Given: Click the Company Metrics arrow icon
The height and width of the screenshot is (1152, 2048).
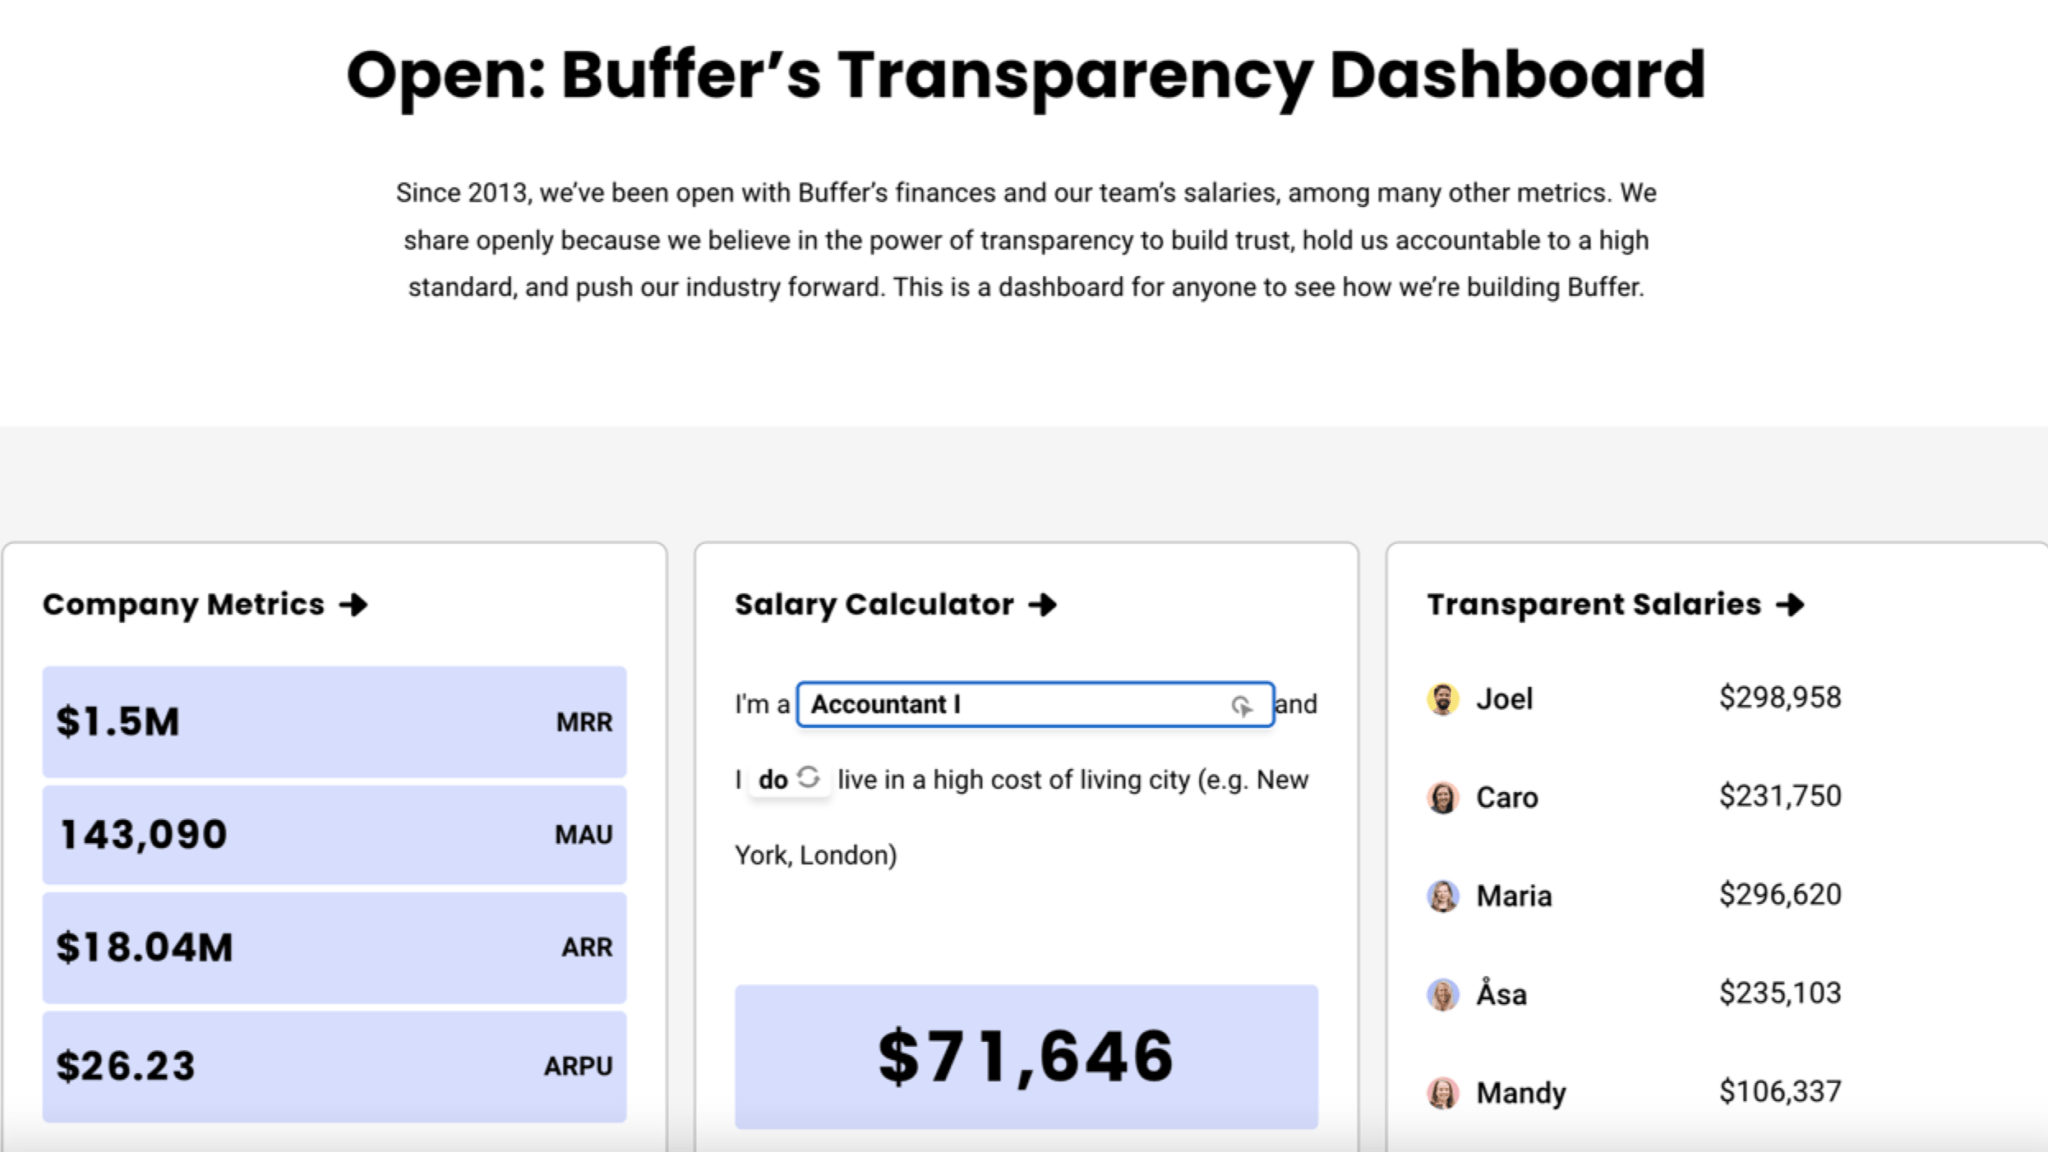Looking at the screenshot, I should (x=353, y=605).
